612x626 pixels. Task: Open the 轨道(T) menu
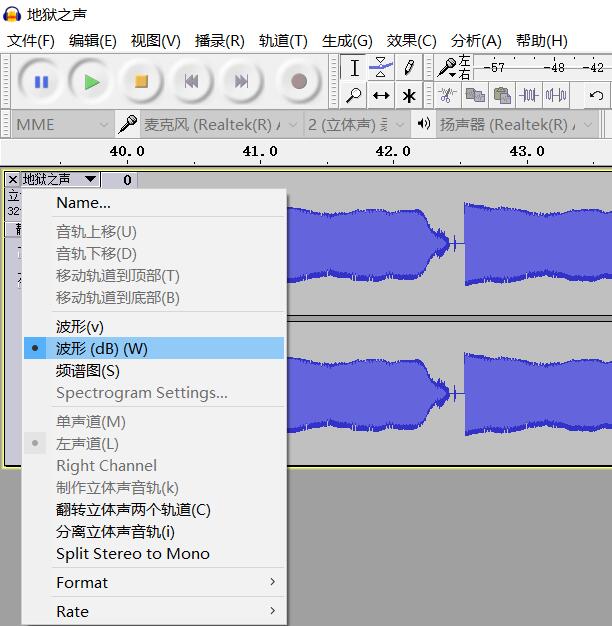(x=283, y=41)
